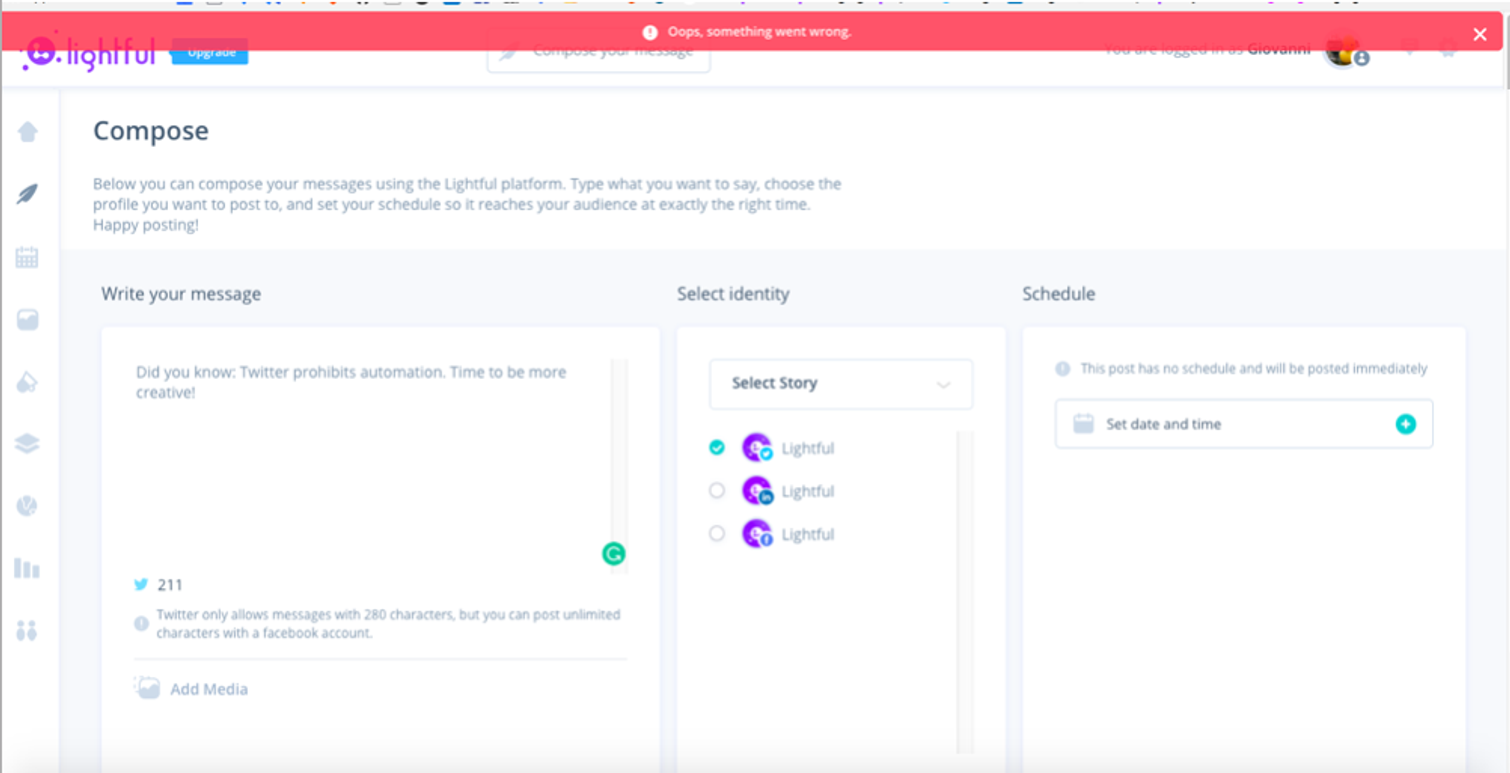Open the Home icon in sidebar
Image resolution: width=1510 pixels, height=773 pixels.
(x=28, y=131)
